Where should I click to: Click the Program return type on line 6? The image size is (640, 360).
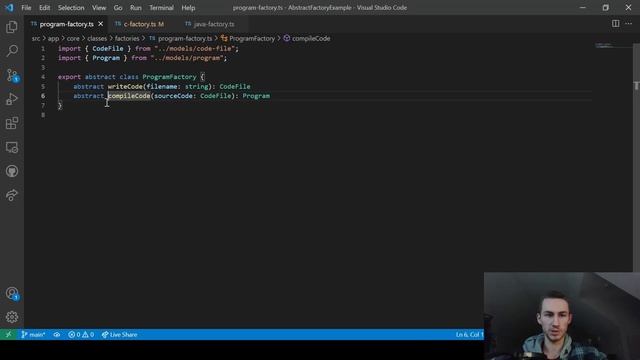(x=256, y=96)
